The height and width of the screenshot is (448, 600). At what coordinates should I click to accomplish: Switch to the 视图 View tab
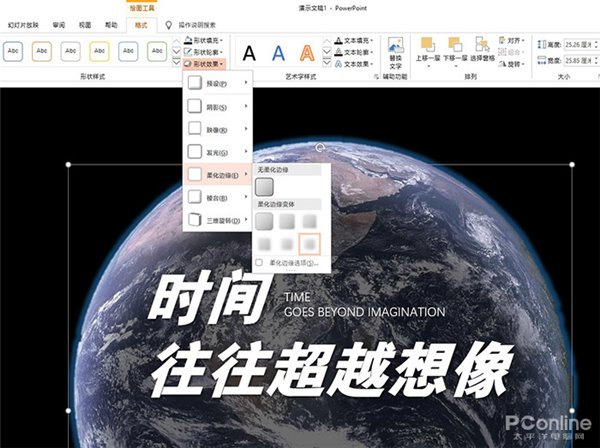click(x=85, y=22)
